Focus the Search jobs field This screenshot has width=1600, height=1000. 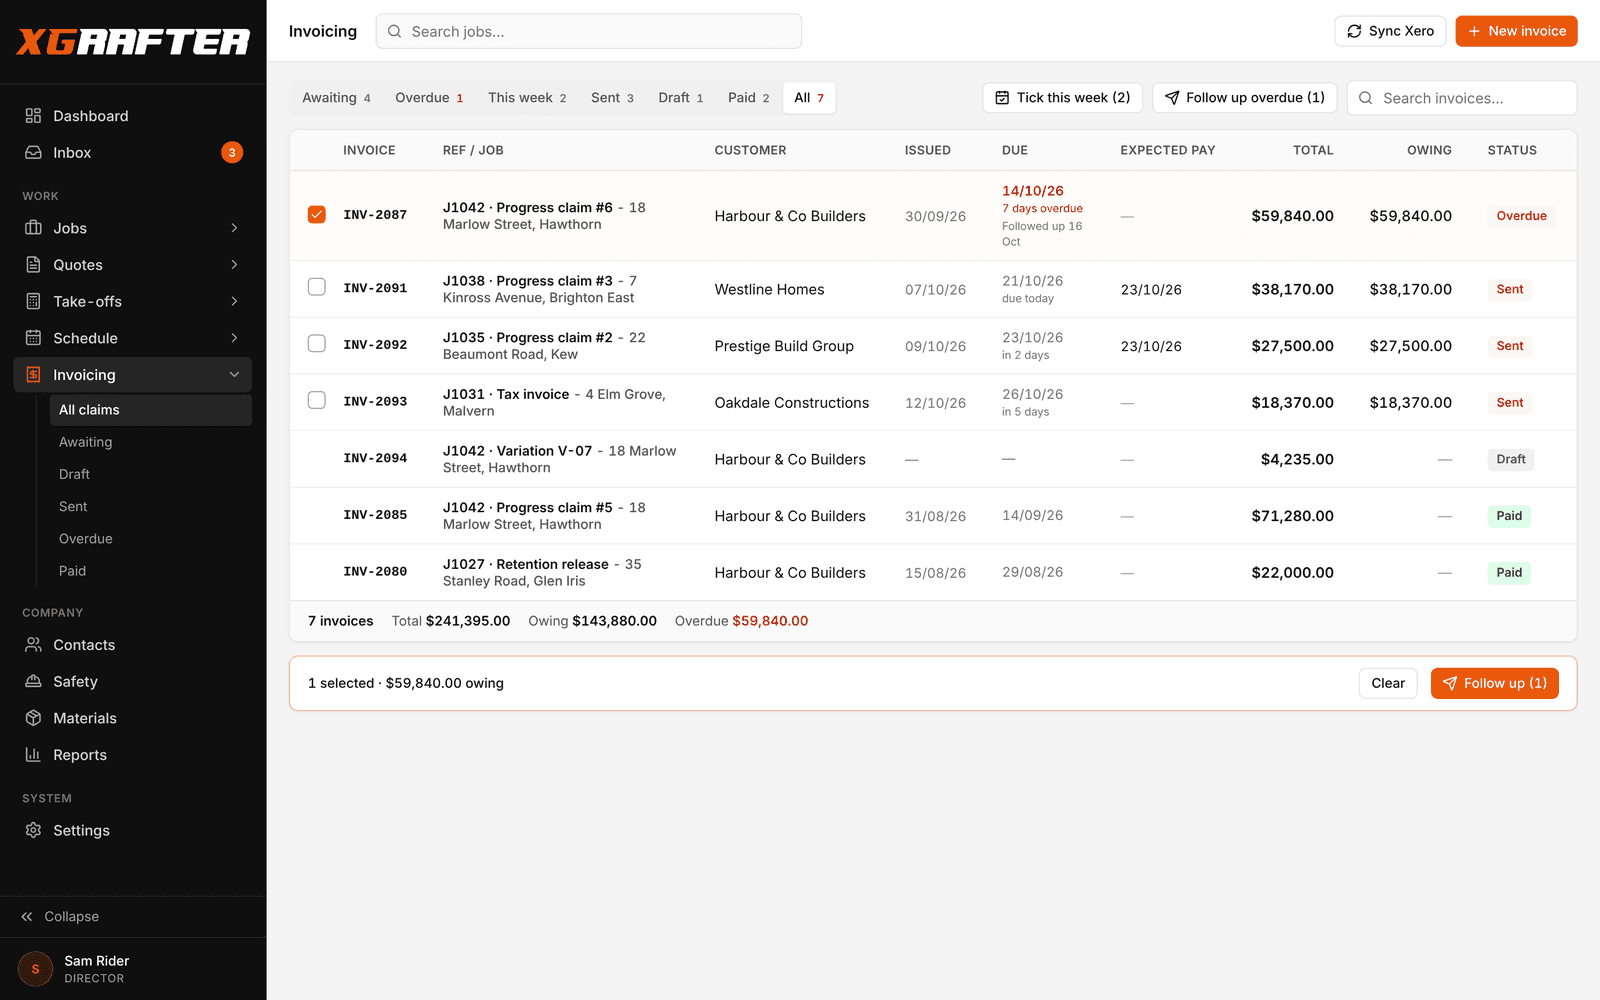tap(589, 31)
